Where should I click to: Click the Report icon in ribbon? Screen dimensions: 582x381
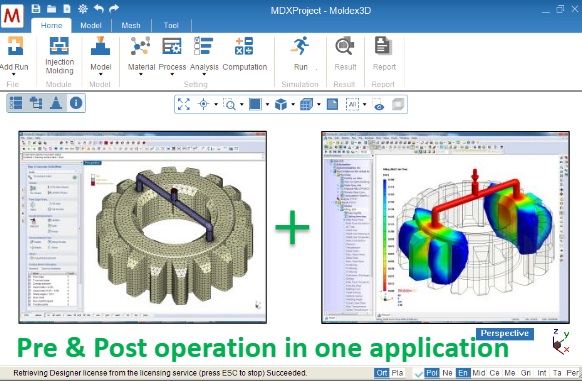coord(384,46)
